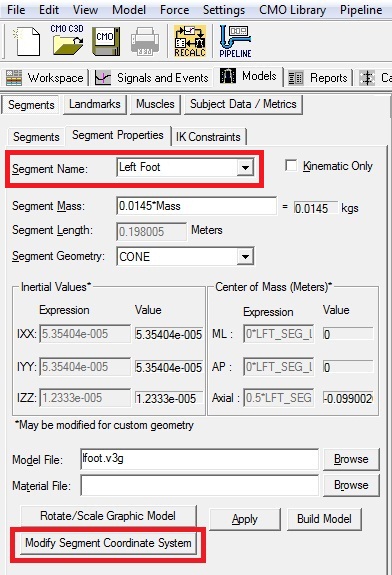Click Rotate/Scale Graphic Model button
The image size is (392, 575).
coord(108,516)
